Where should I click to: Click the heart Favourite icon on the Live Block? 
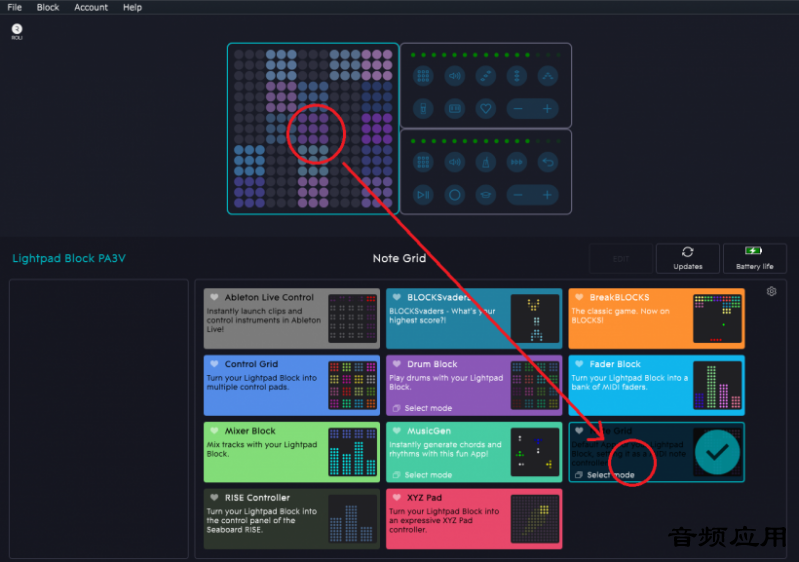click(486, 109)
